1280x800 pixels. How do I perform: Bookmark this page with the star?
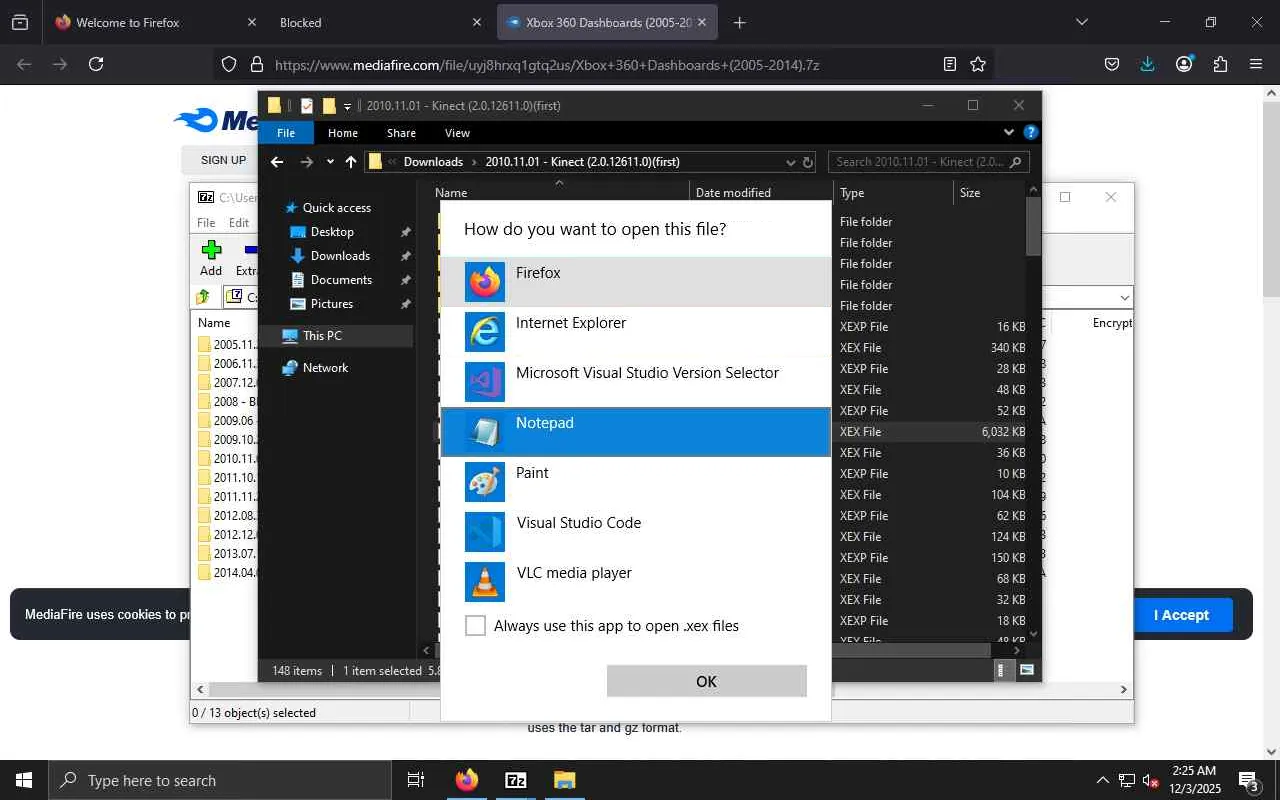[x=978, y=64]
